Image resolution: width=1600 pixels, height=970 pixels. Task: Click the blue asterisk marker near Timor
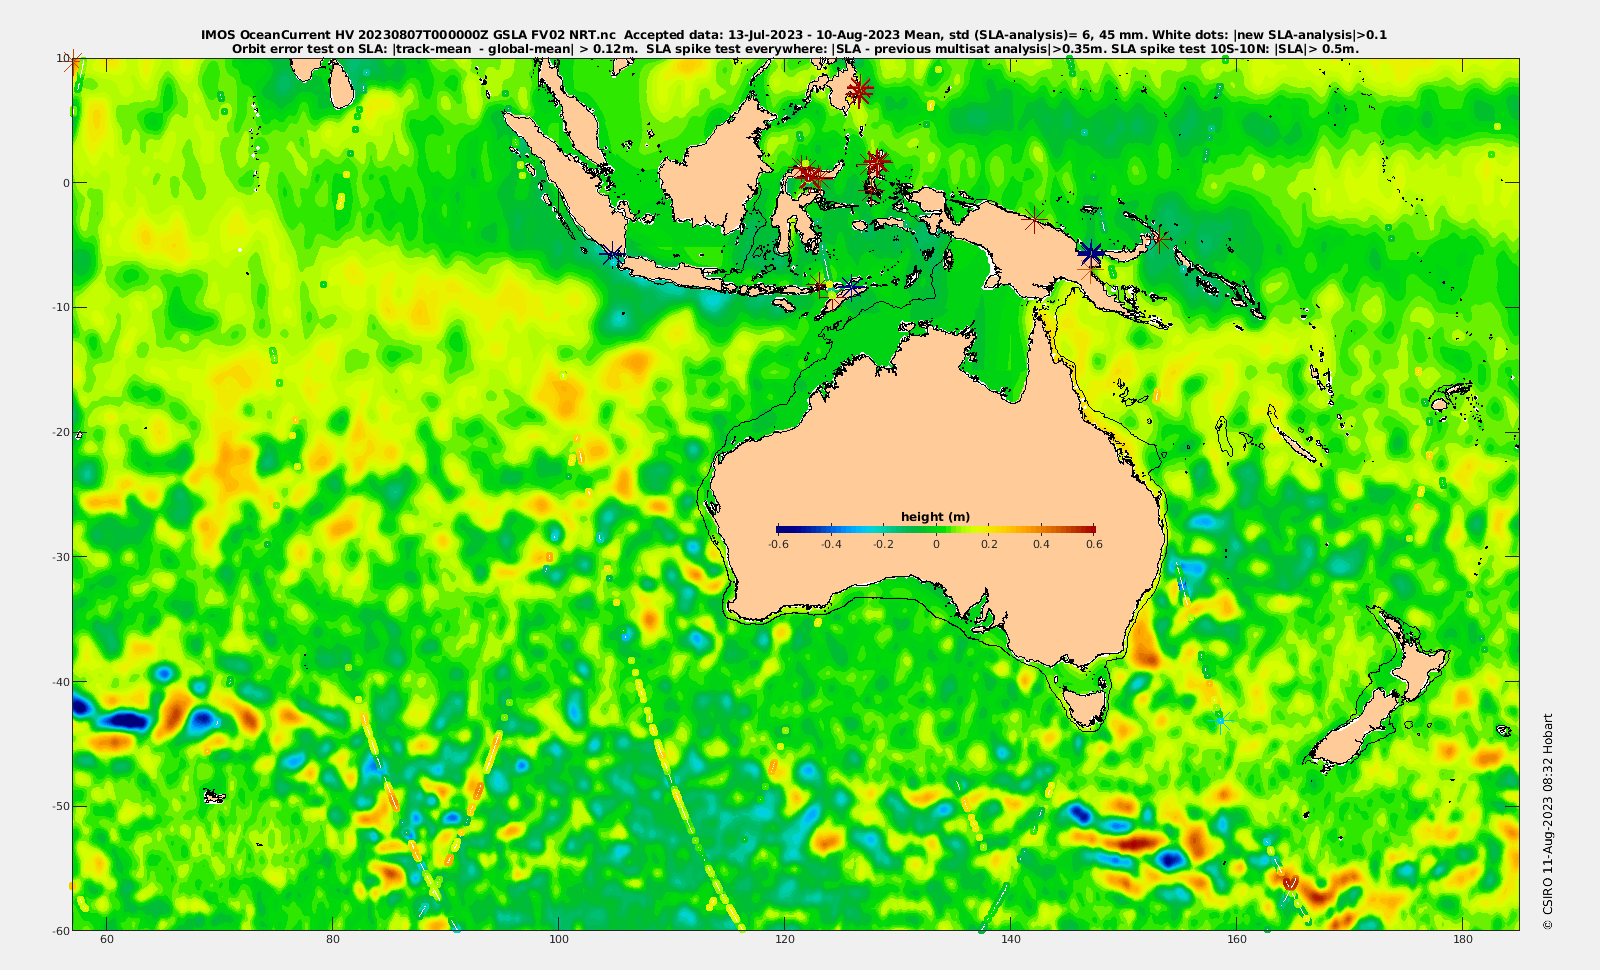click(850, 286)
